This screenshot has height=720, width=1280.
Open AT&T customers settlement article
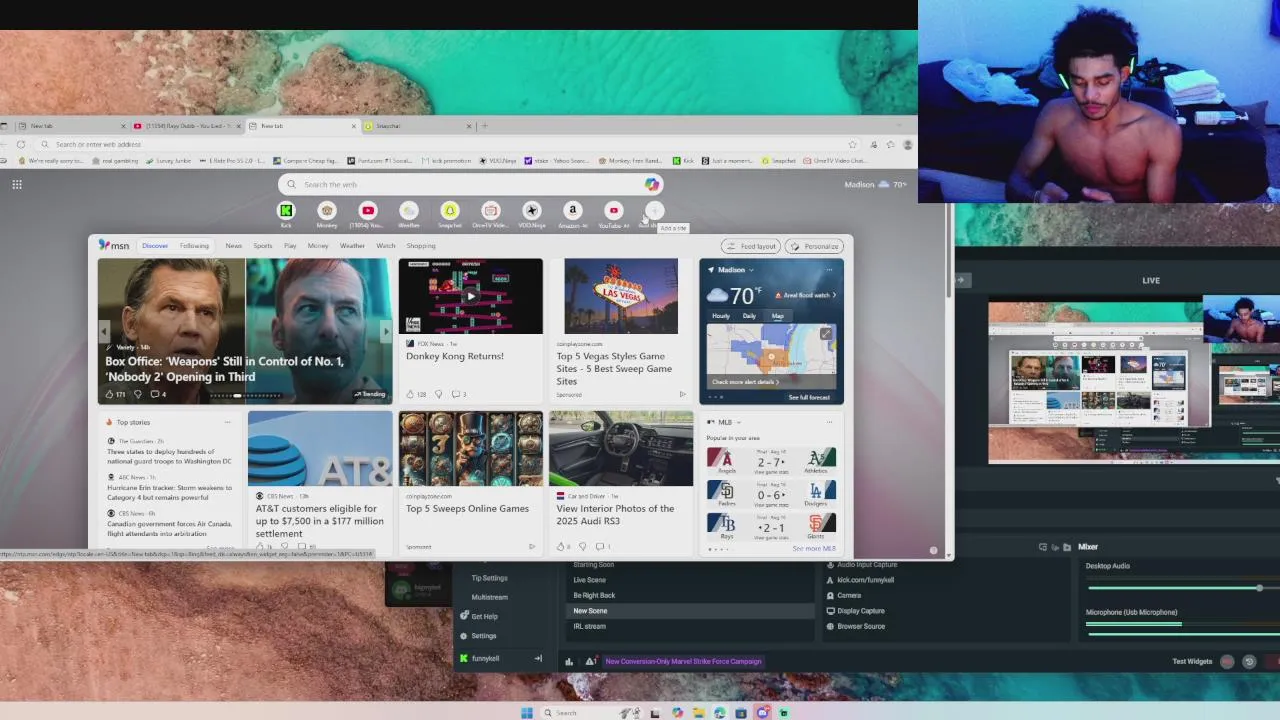320,521
